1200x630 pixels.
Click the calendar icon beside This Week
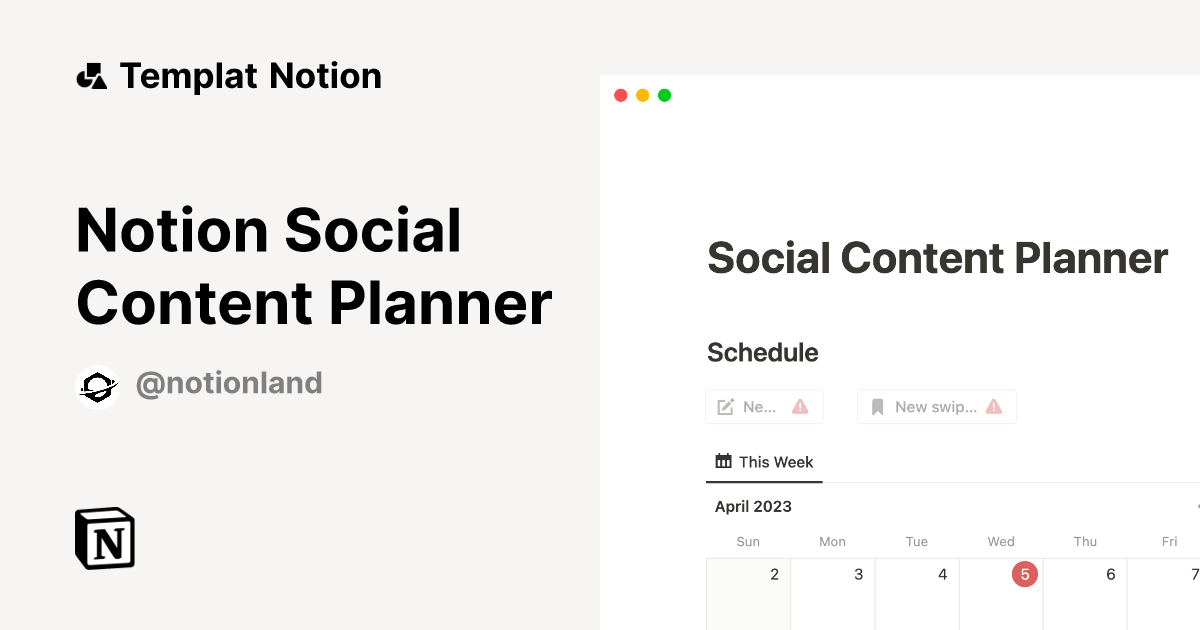click(723, 461)
